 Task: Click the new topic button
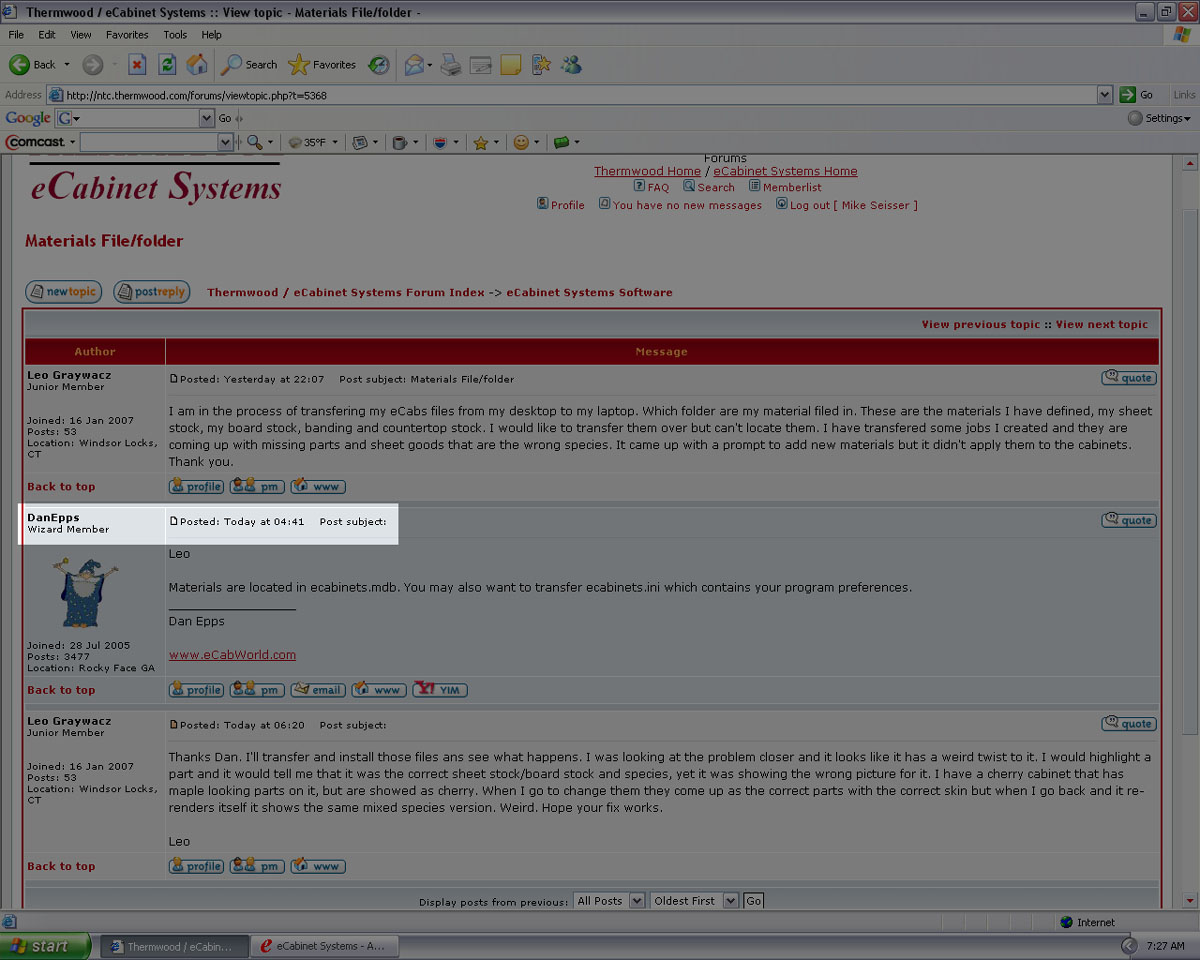point(63,292)
